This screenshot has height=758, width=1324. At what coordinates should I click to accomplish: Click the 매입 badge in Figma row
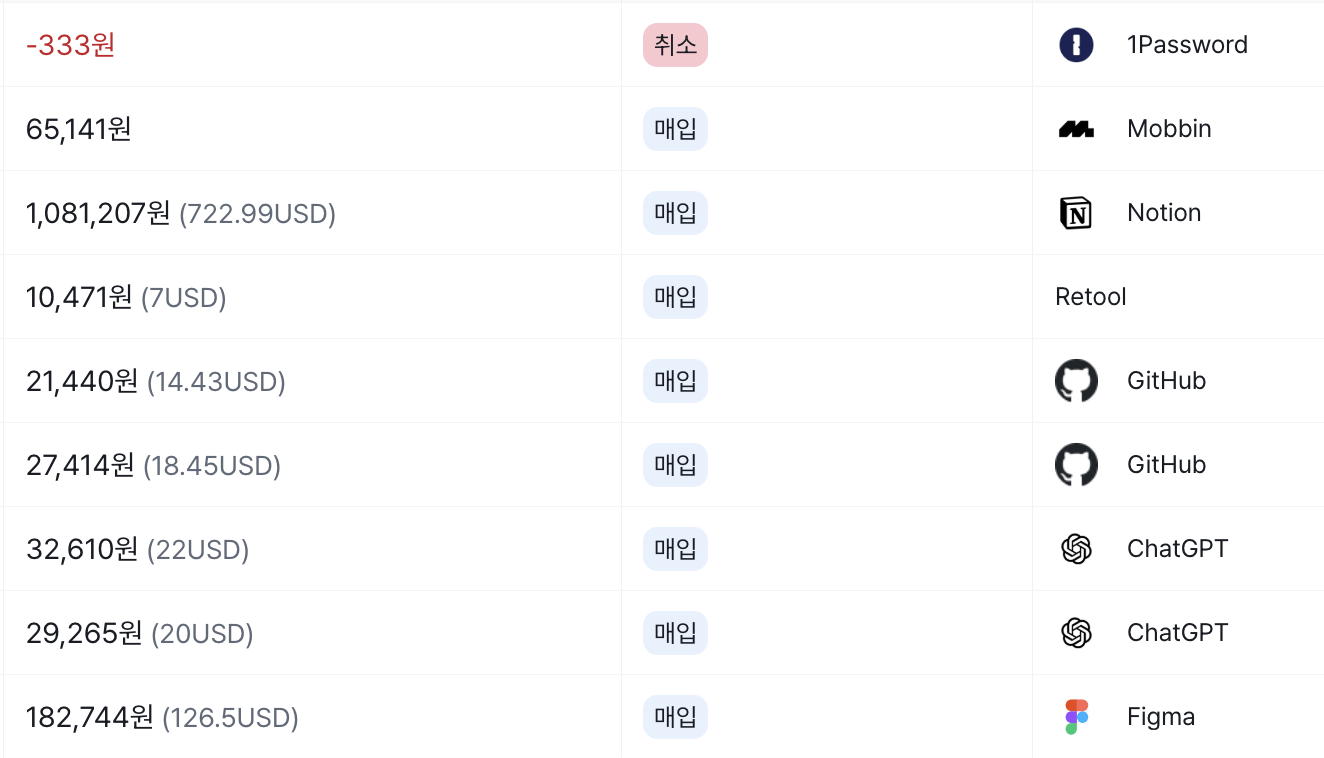[675, 717]
